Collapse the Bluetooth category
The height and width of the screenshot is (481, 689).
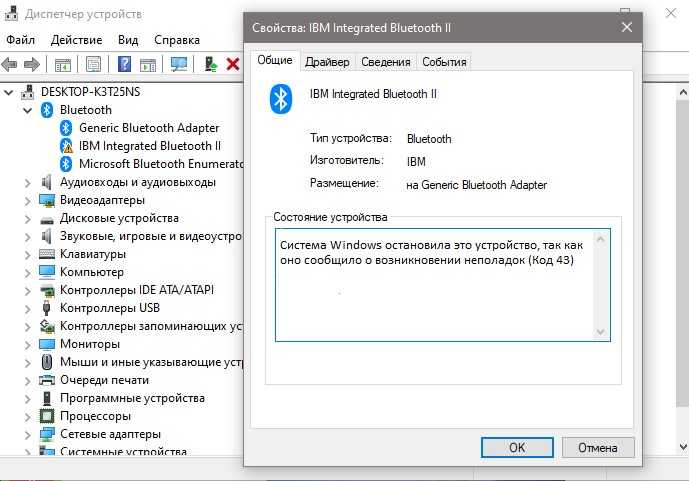coord(27,110)
